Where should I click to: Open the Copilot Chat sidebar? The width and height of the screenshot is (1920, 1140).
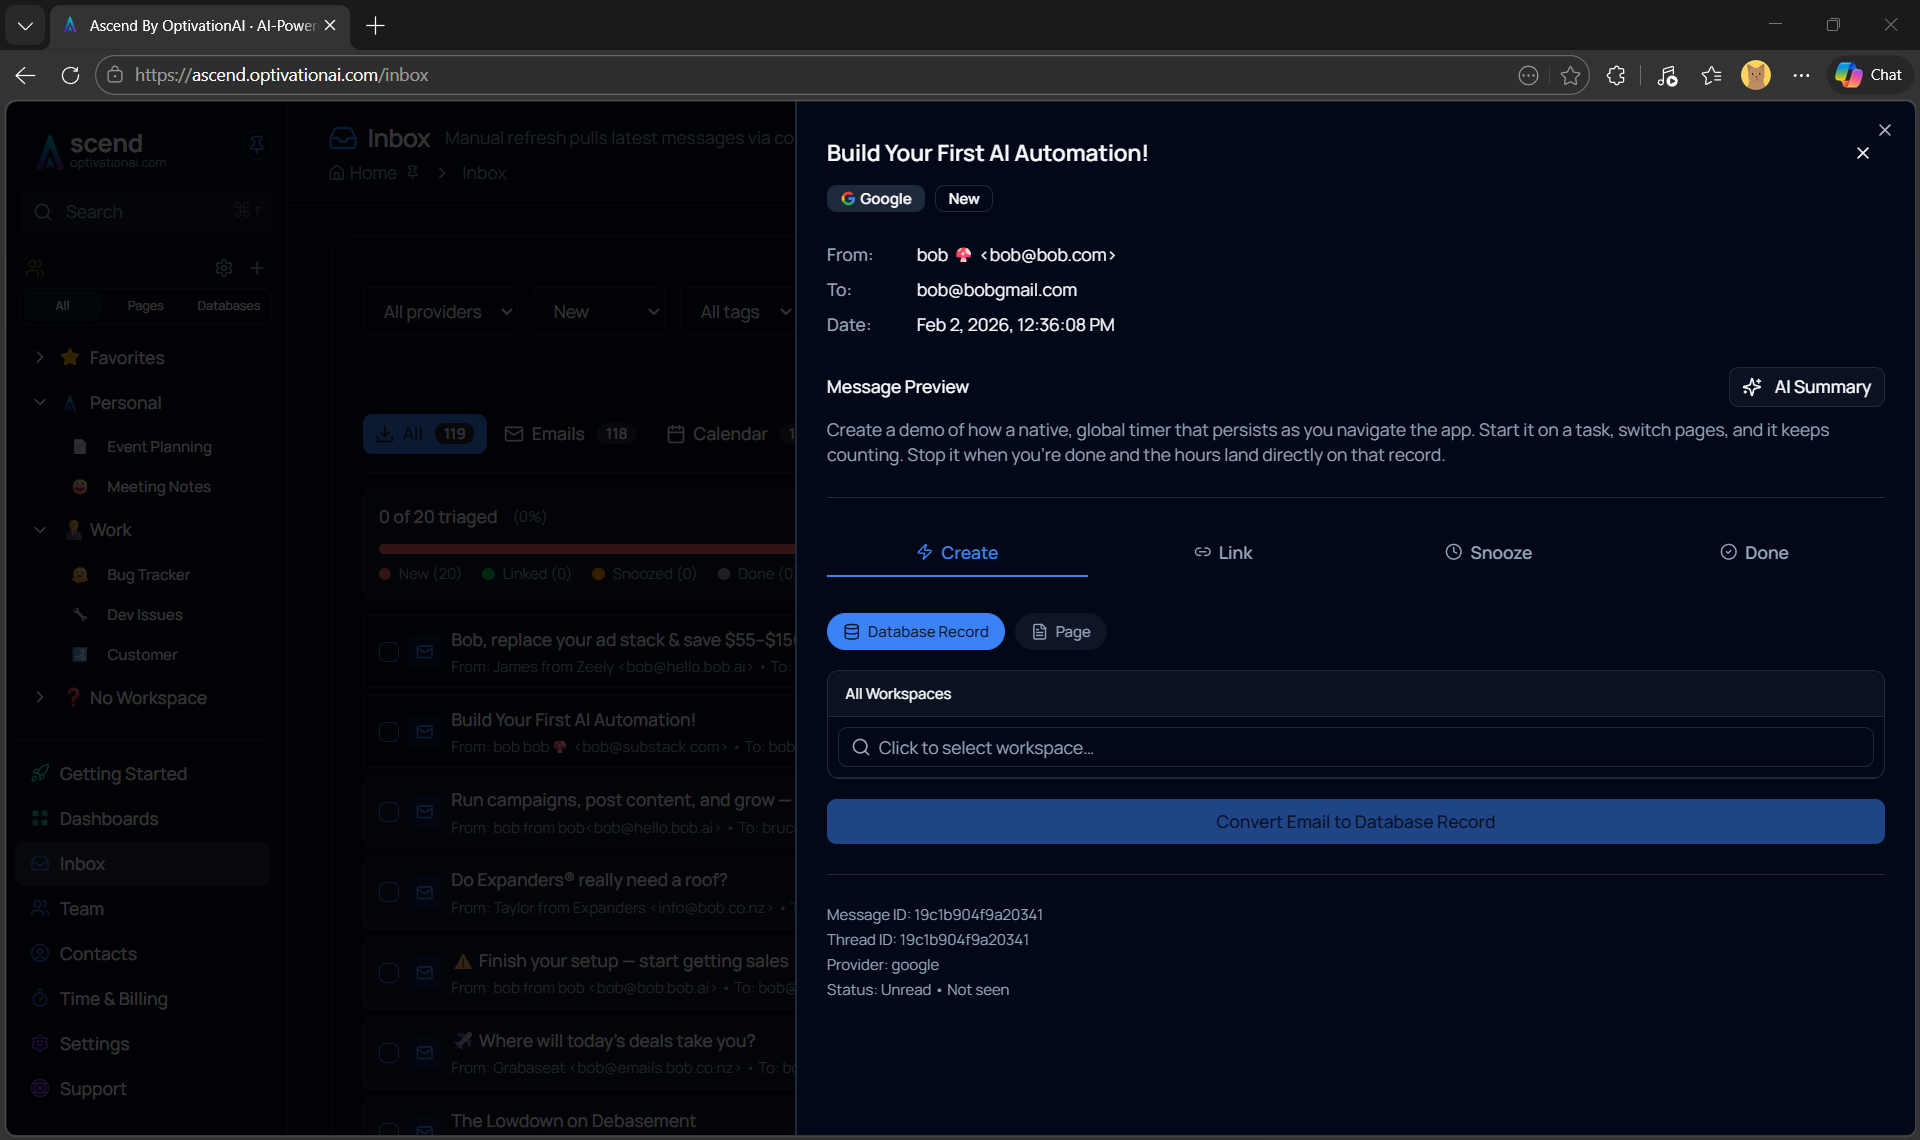(1869, 75)
